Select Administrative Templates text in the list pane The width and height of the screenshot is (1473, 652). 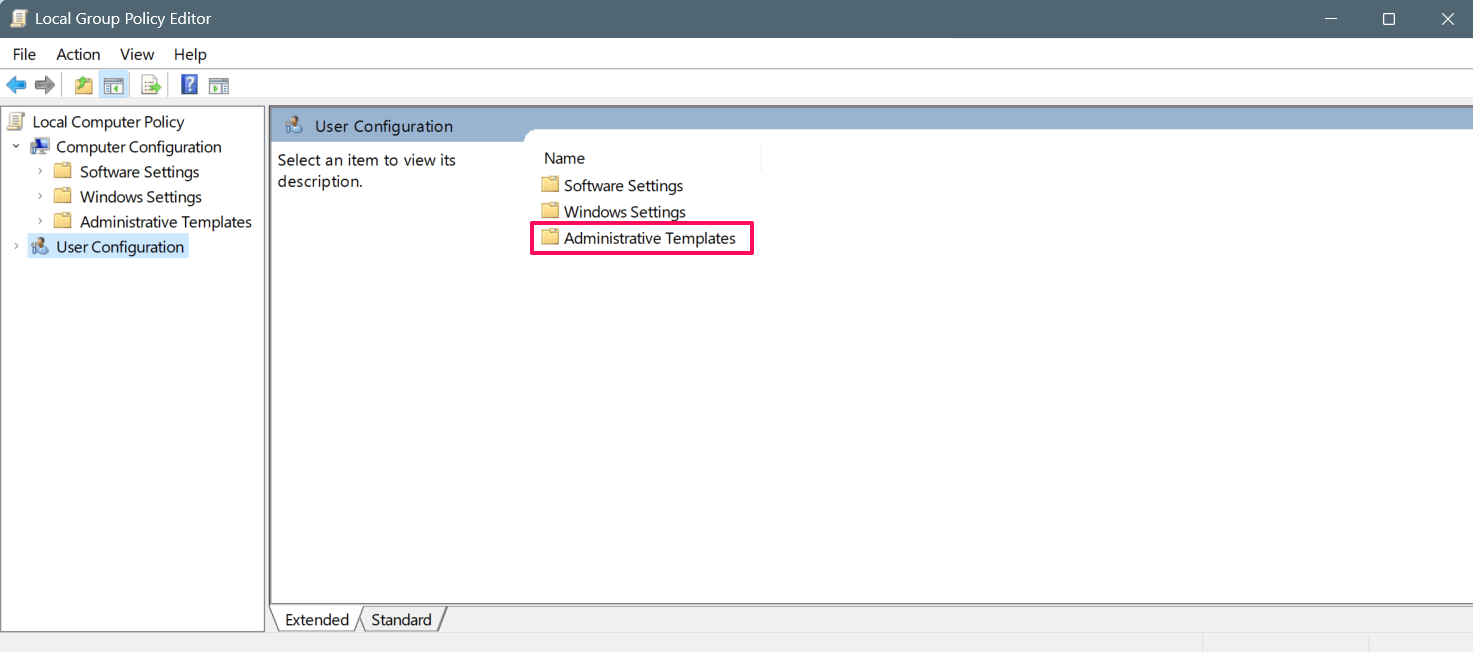(x=650, y=238)
